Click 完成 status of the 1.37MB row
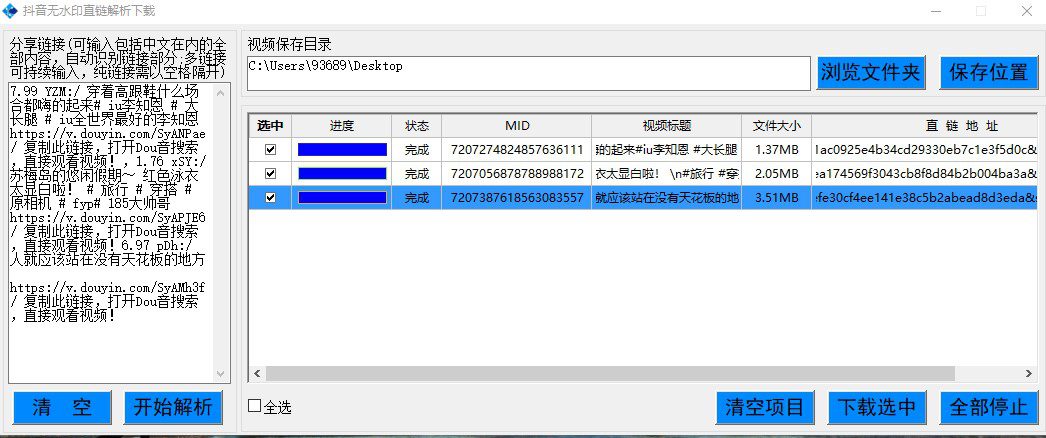 tap(416, 150)
